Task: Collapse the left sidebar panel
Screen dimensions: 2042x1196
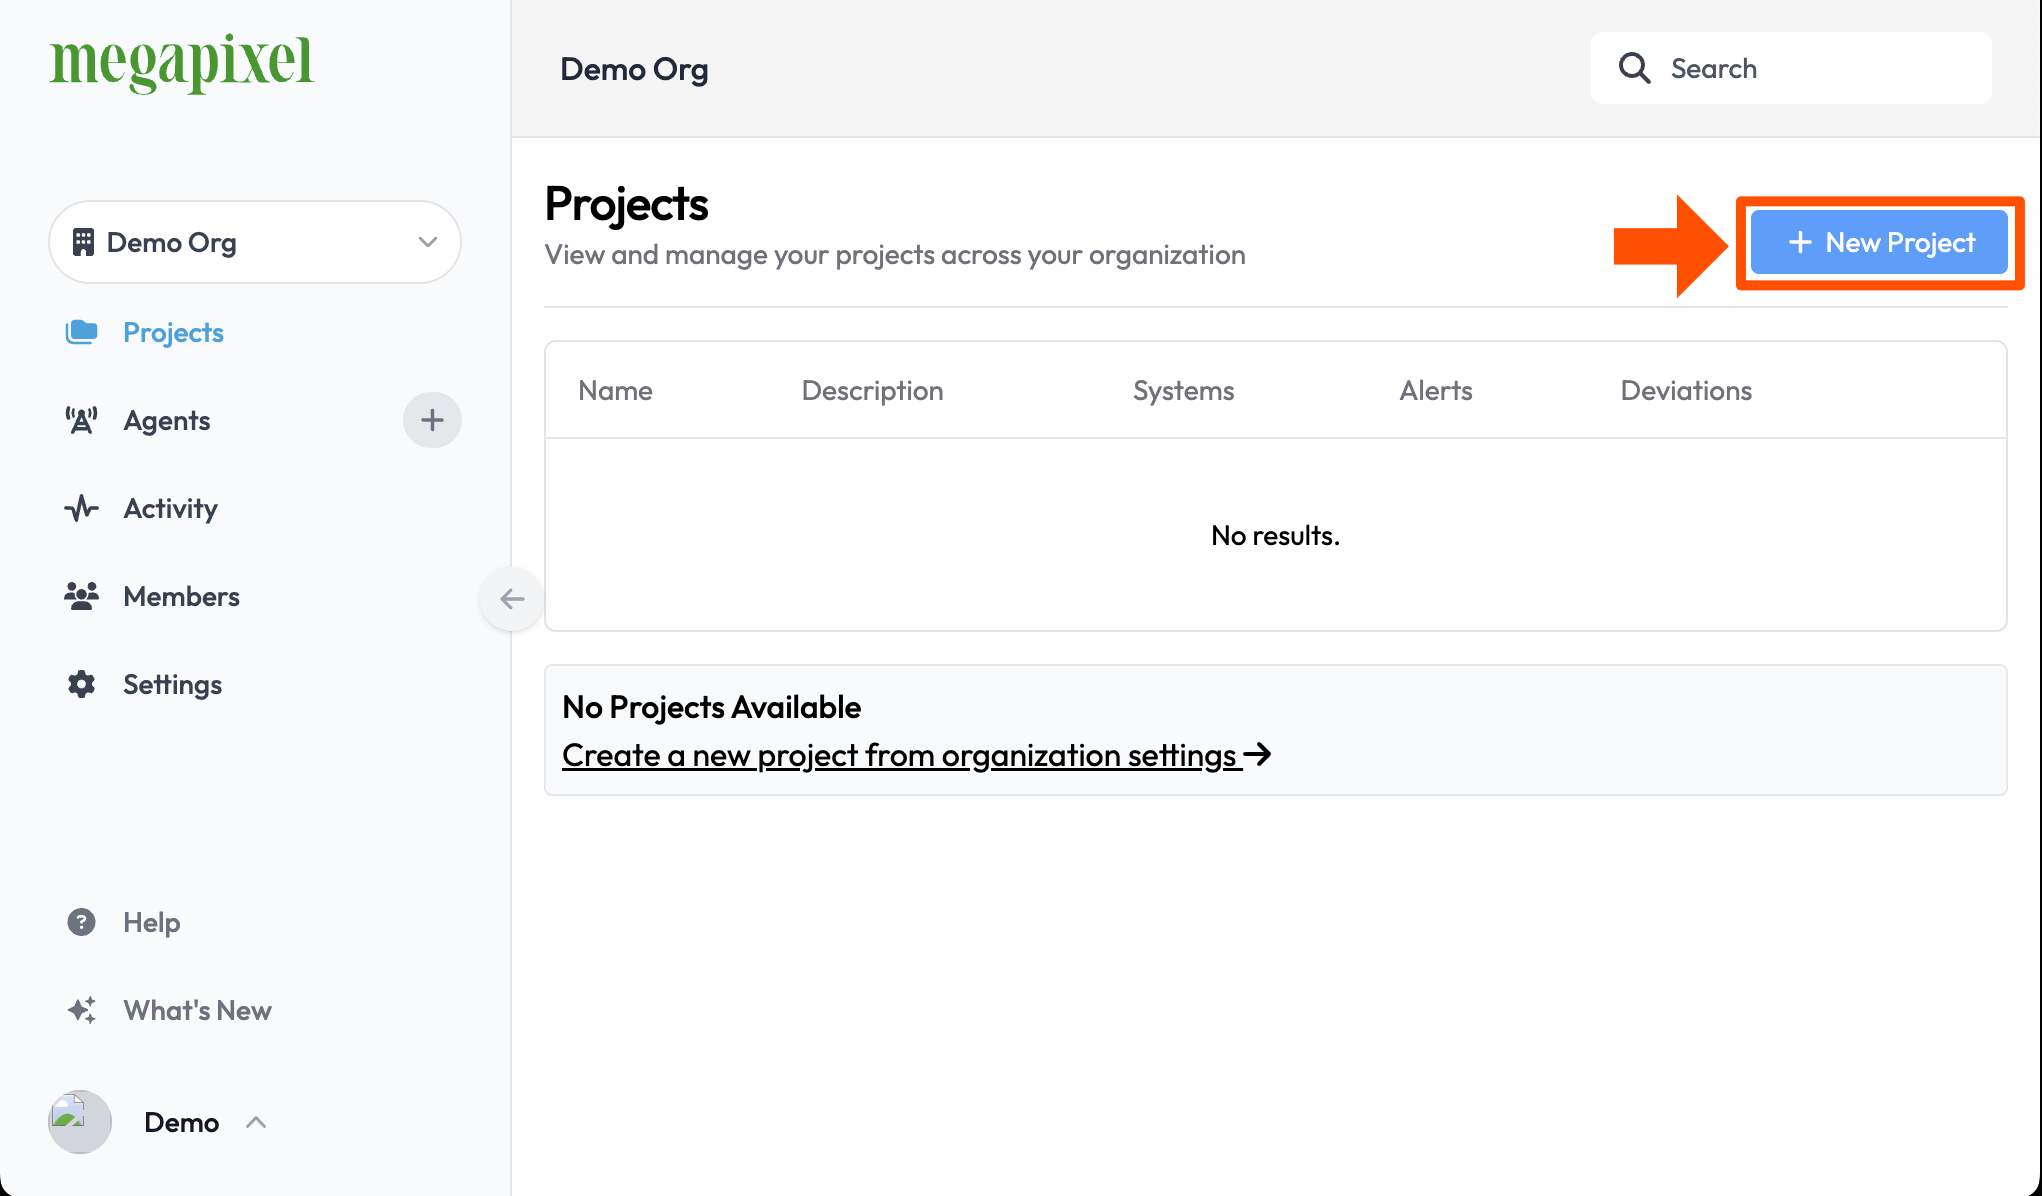Action: [511, 598]
